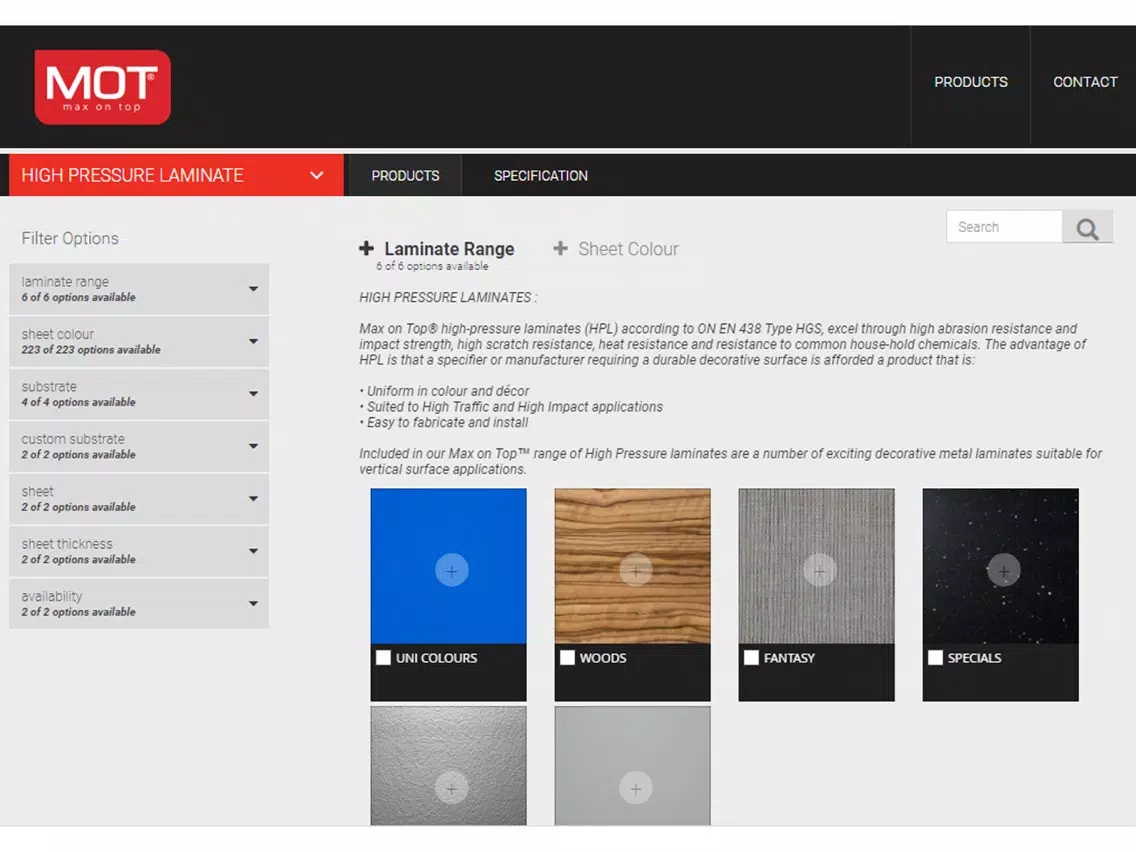Click the Specials label
This screenshot has width=1136, height=852.
tap(974, 658)
